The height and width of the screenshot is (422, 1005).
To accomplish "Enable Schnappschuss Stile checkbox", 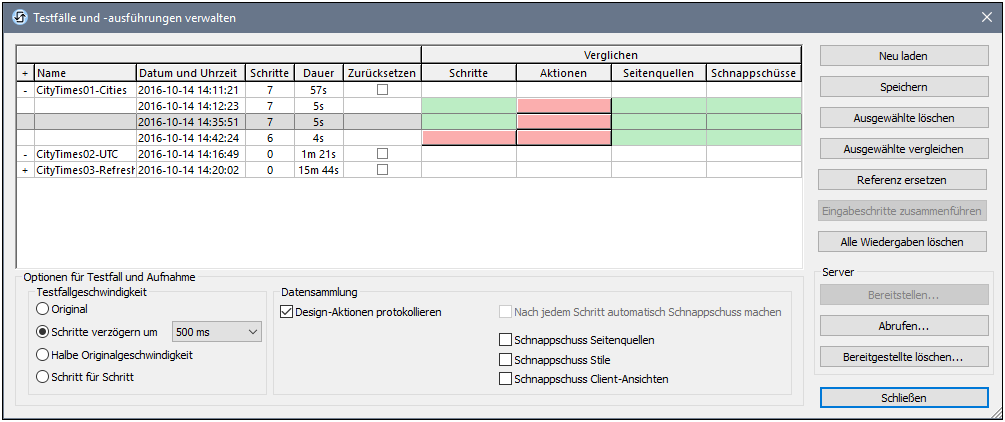I will (505, 359).
